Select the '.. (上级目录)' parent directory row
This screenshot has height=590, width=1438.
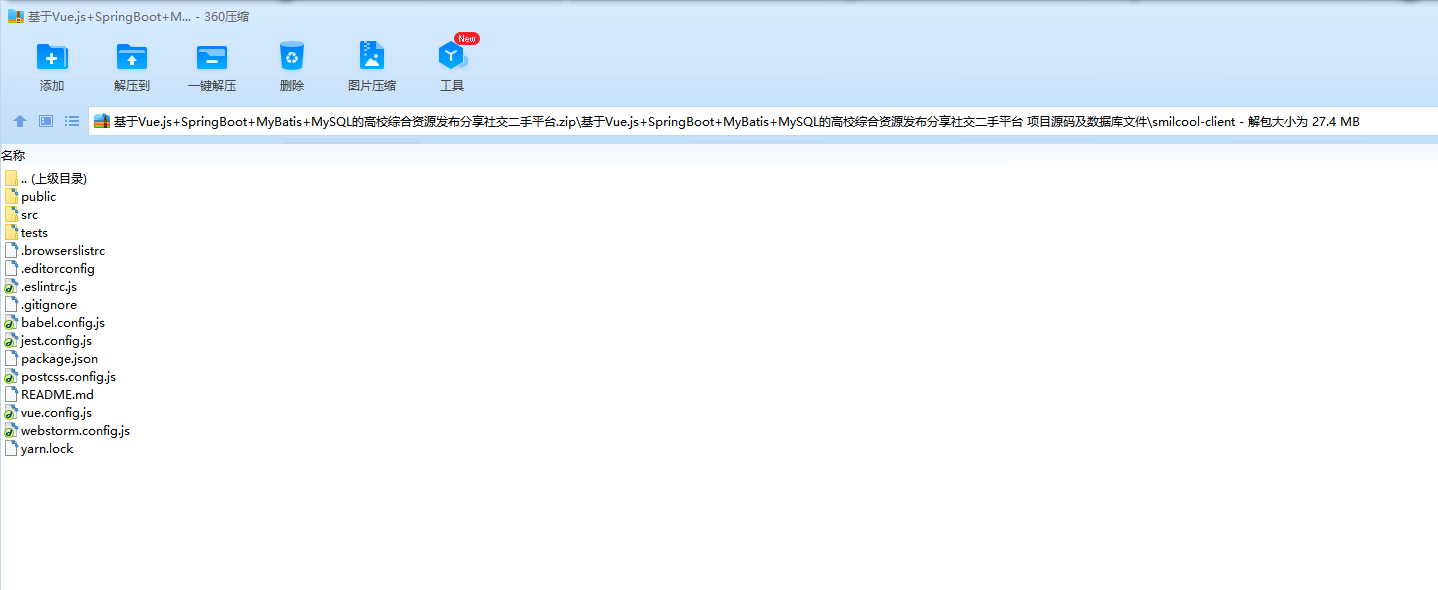pyautogui.click(x=46, y=178)
